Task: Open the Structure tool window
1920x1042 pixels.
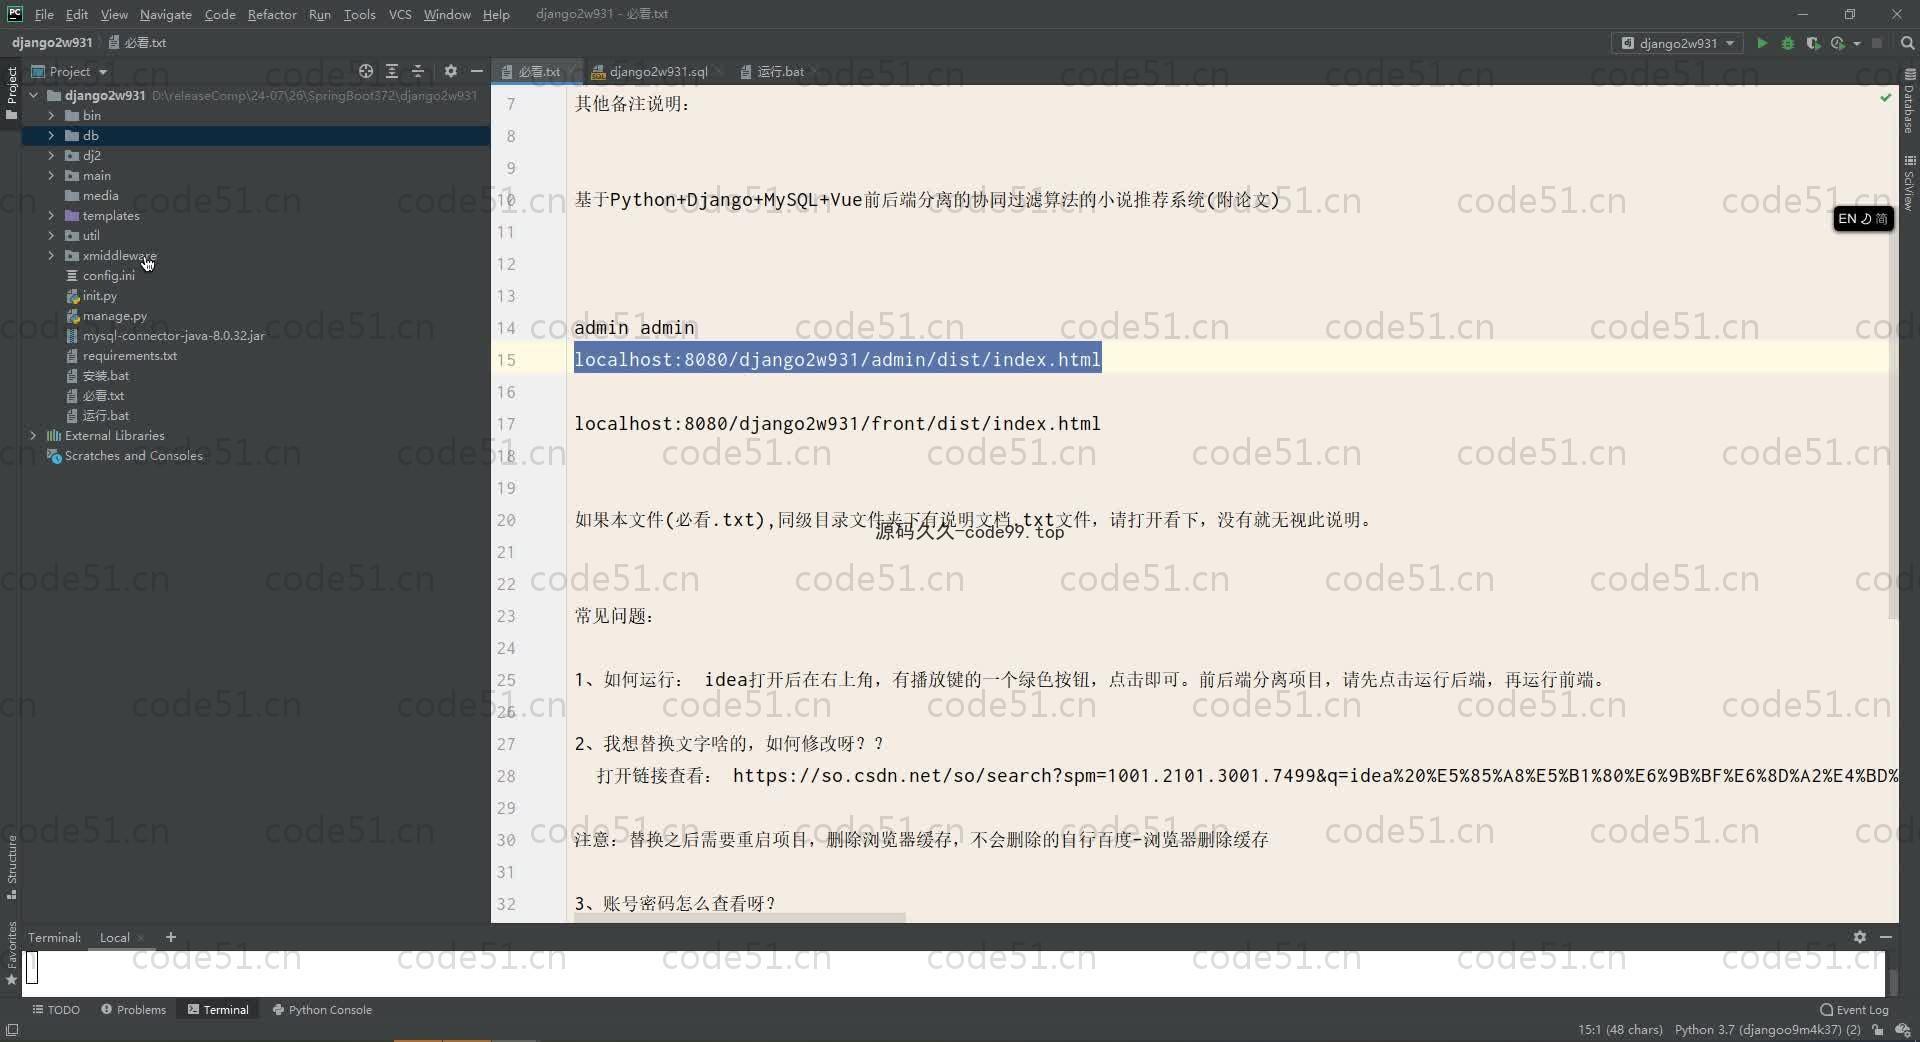Action: [x=11, y=866]
